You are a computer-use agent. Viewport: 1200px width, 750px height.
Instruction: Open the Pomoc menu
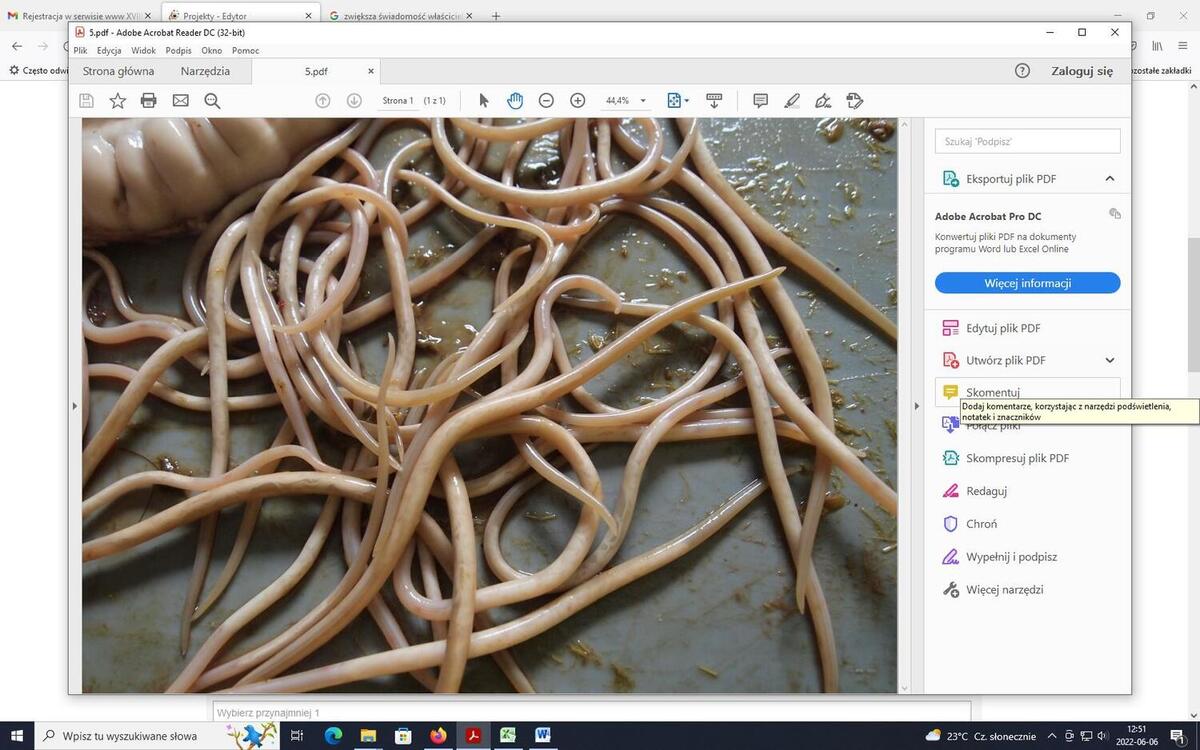point(245,50)
